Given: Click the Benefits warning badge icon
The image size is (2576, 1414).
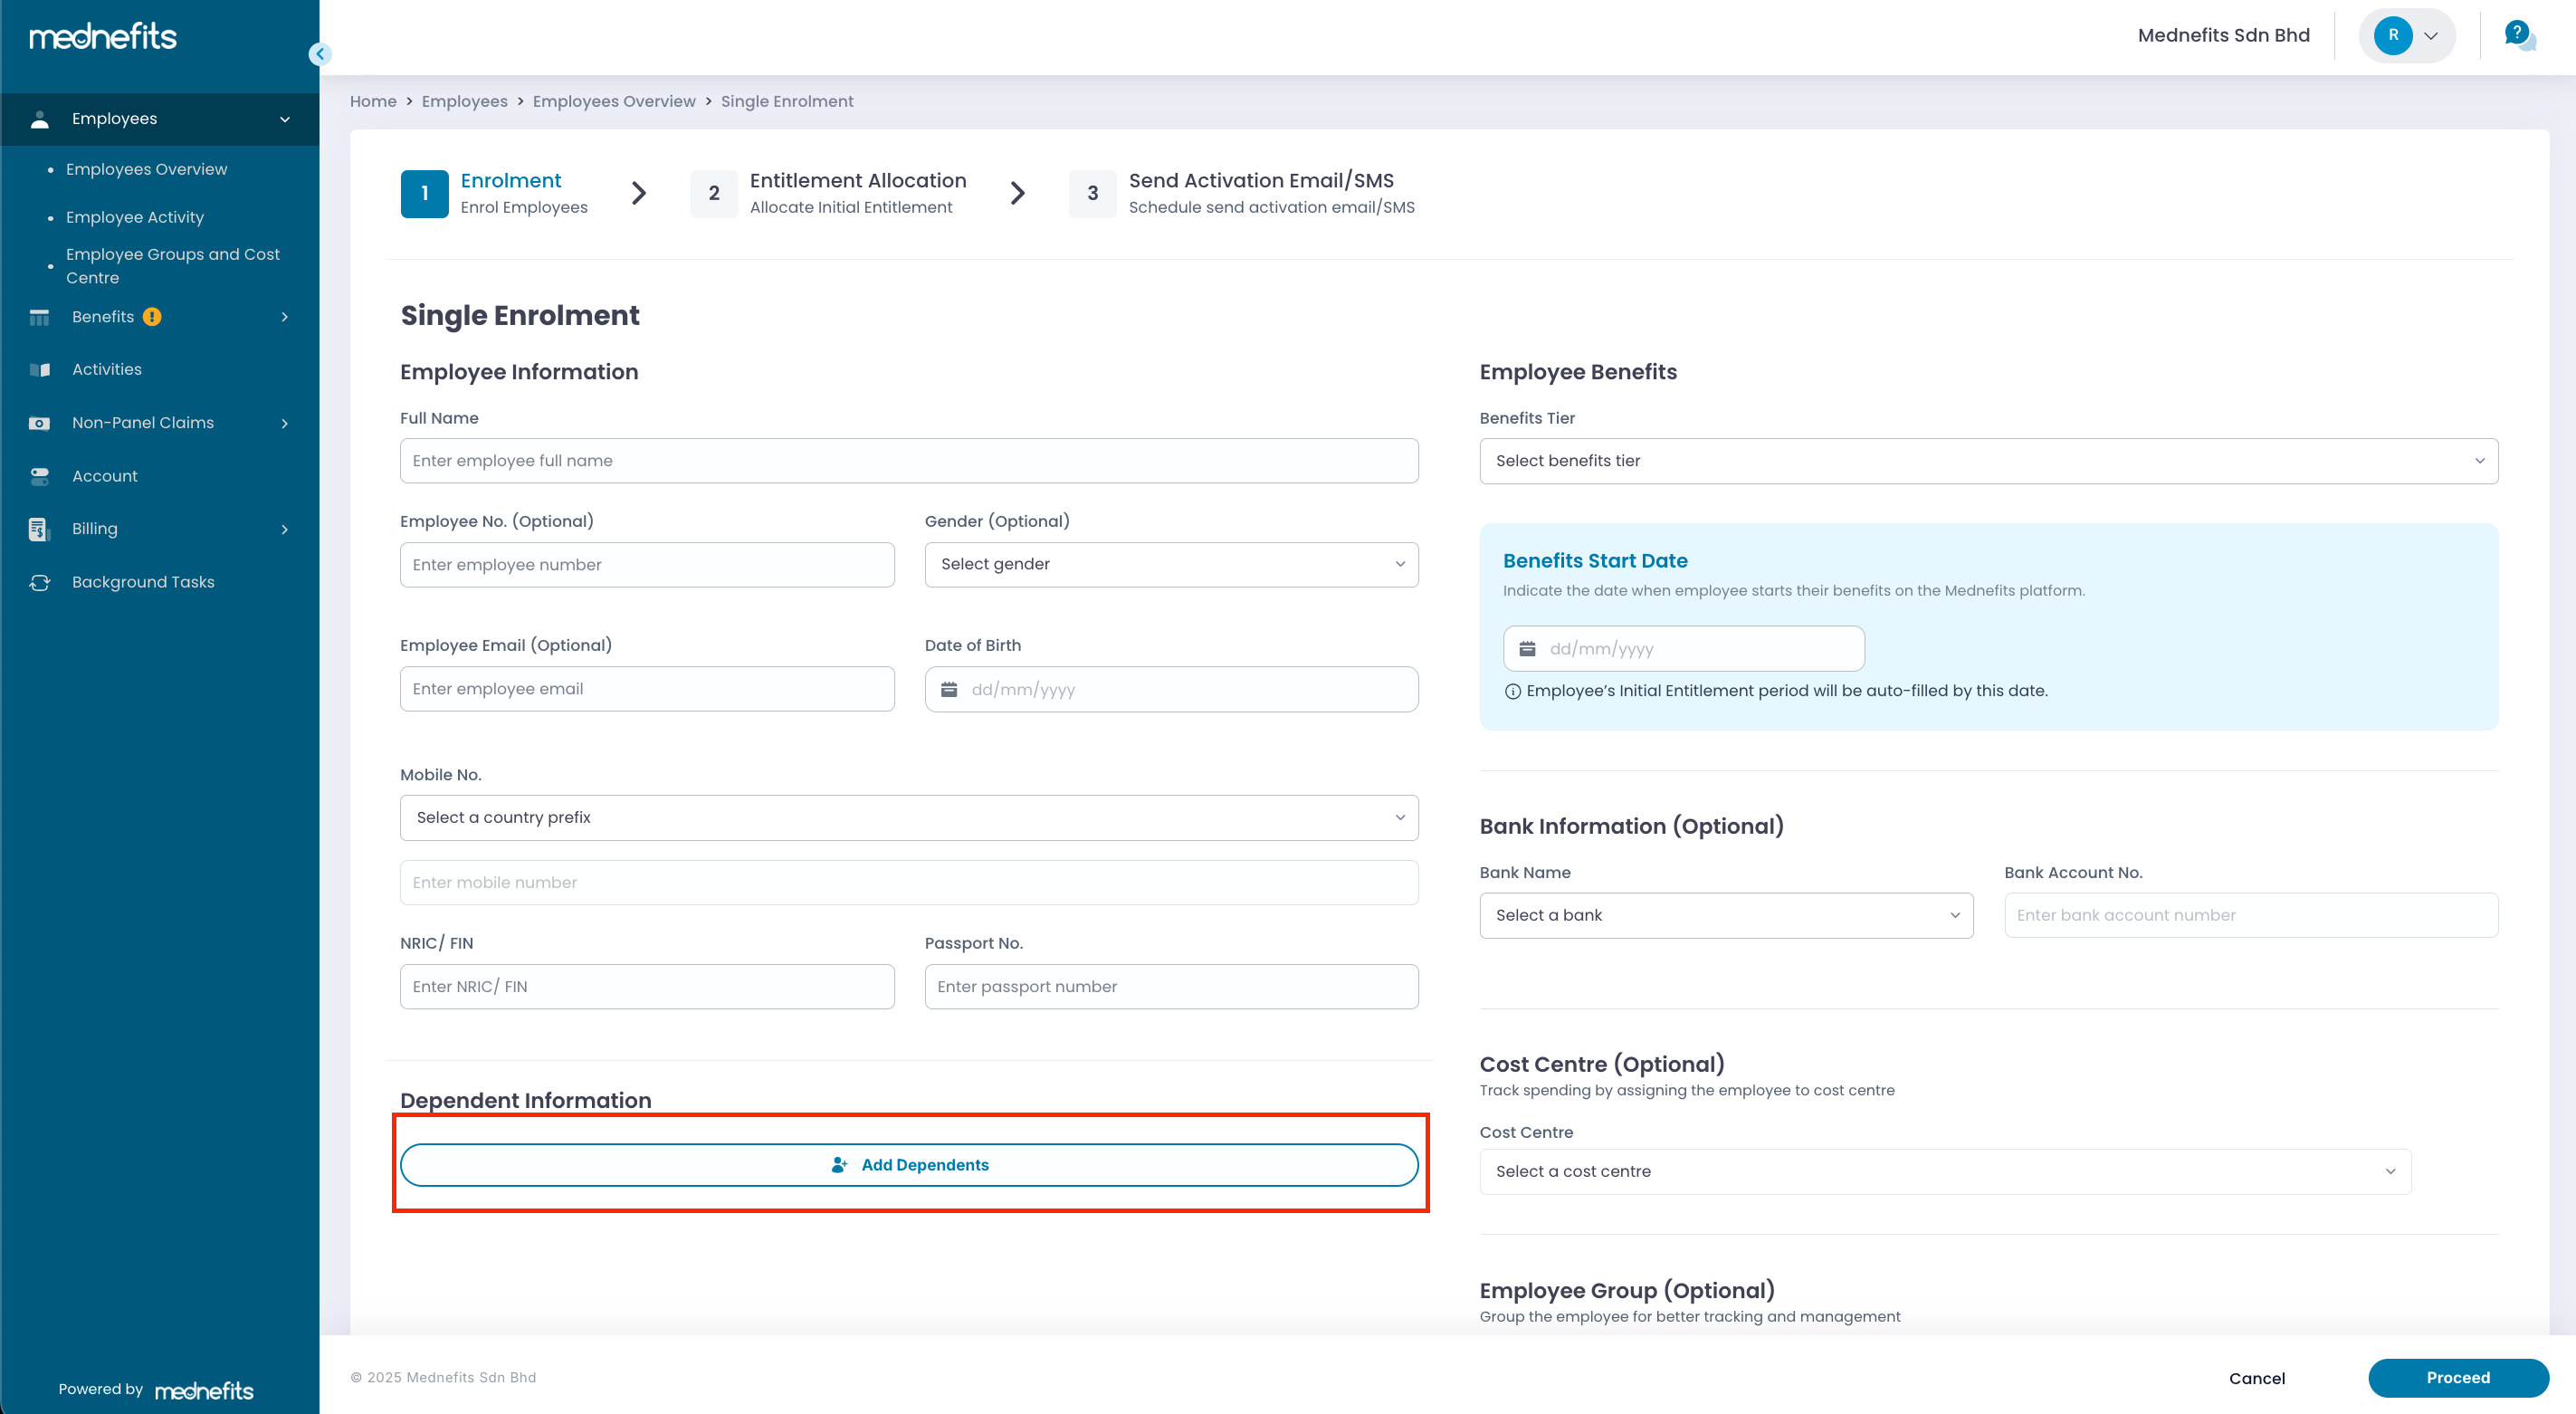Looking at the screenshot, I should pyautogui.click(x=152, y=317).
